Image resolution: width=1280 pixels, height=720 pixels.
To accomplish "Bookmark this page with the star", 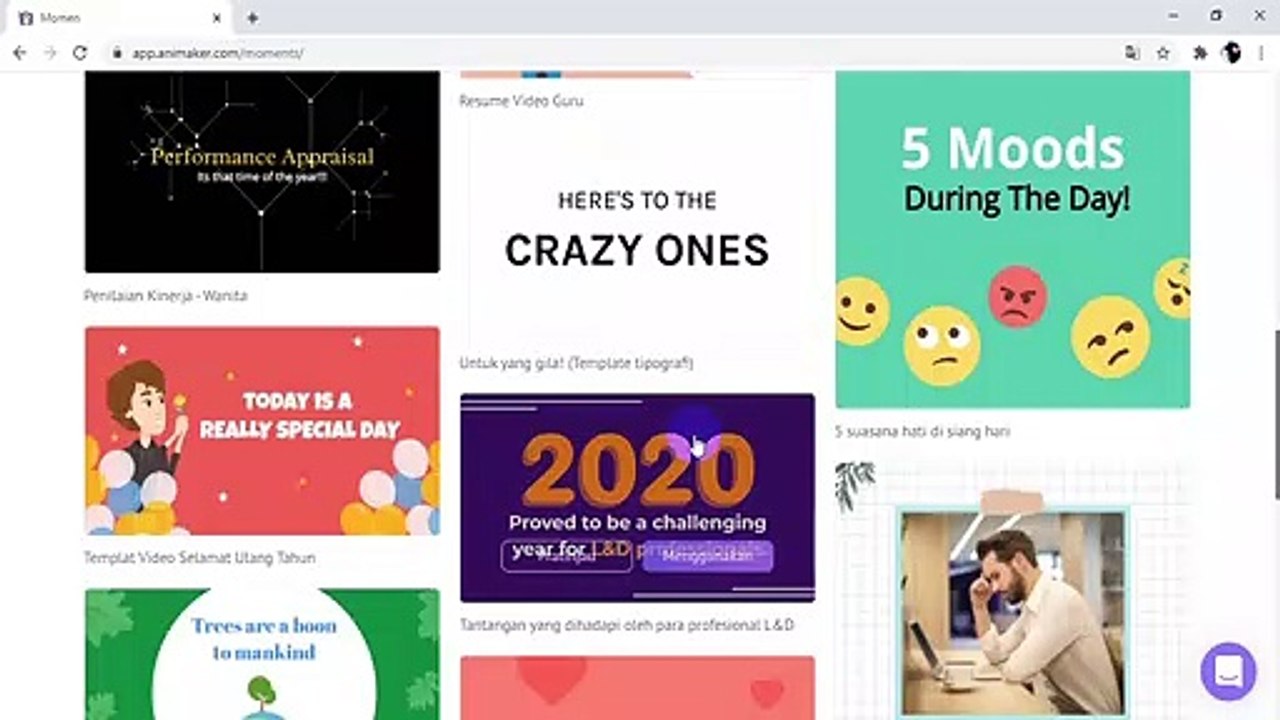I will 1163,53.
